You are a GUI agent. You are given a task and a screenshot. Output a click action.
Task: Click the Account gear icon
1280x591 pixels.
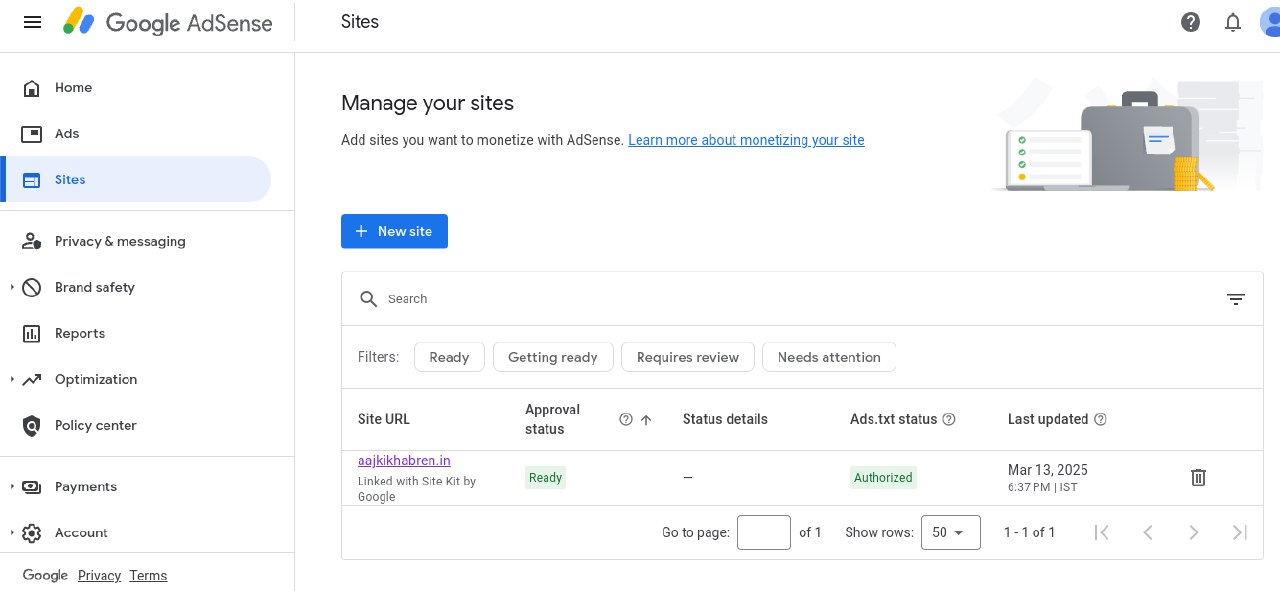(32, 533)
